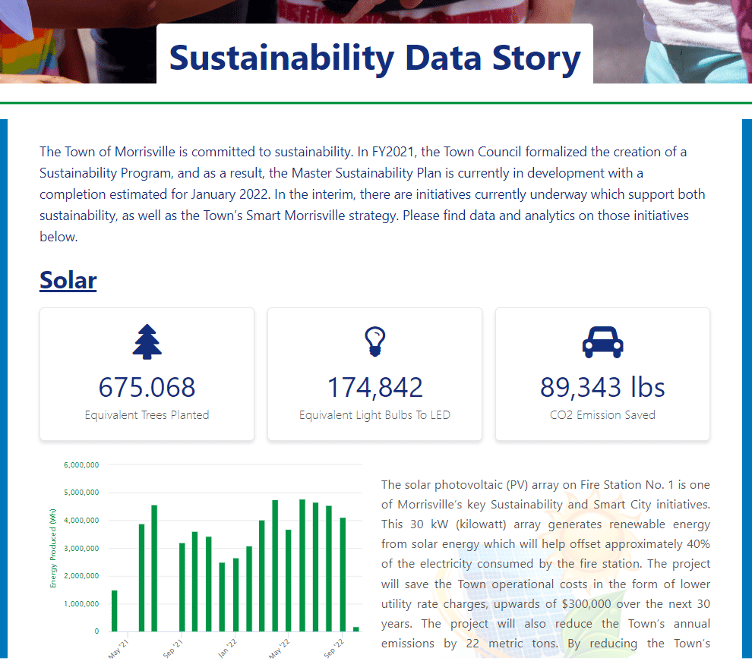Open the Solar section heading link
755x660 pixels.
[68, 279]
